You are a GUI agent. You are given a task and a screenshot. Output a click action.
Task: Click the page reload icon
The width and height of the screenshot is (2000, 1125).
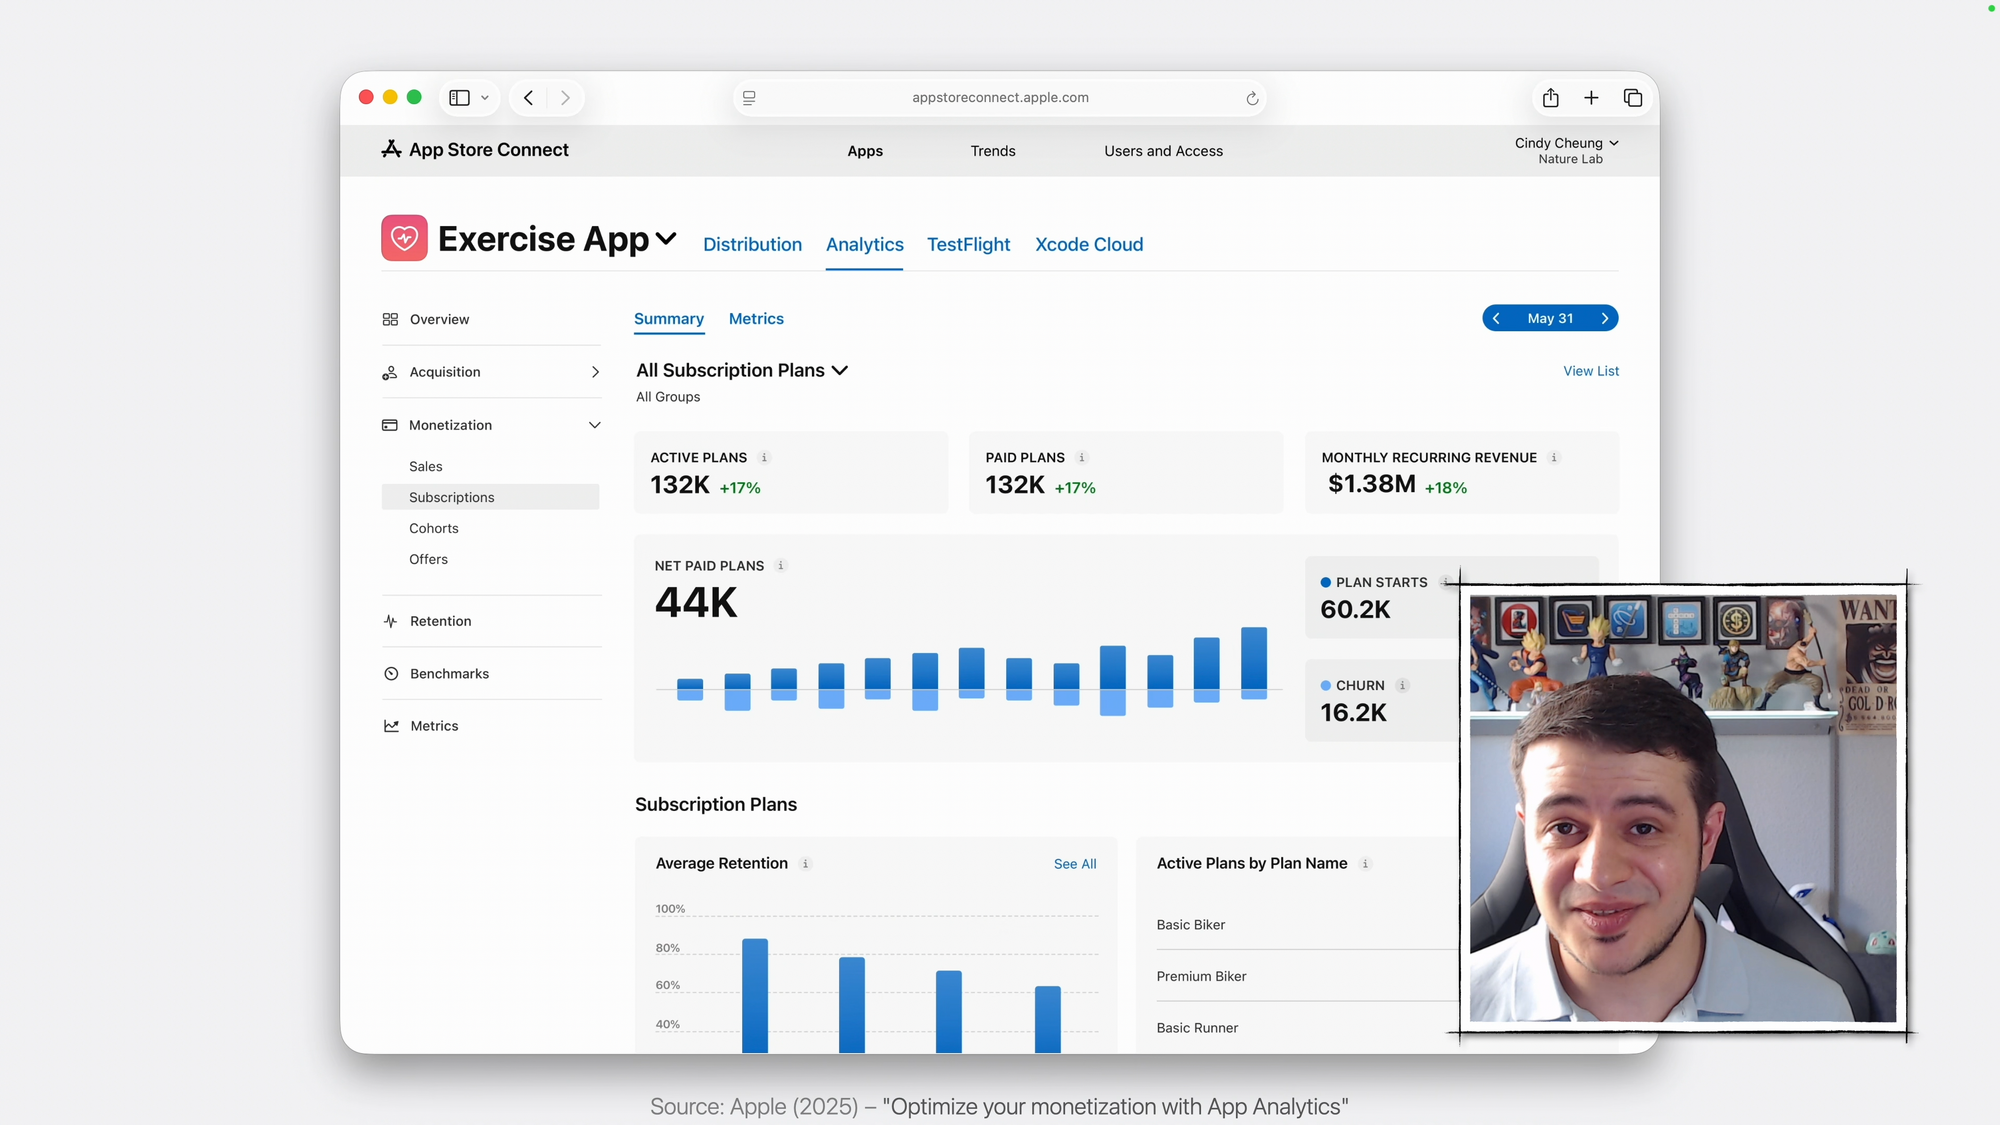(x=1251, y=98)
